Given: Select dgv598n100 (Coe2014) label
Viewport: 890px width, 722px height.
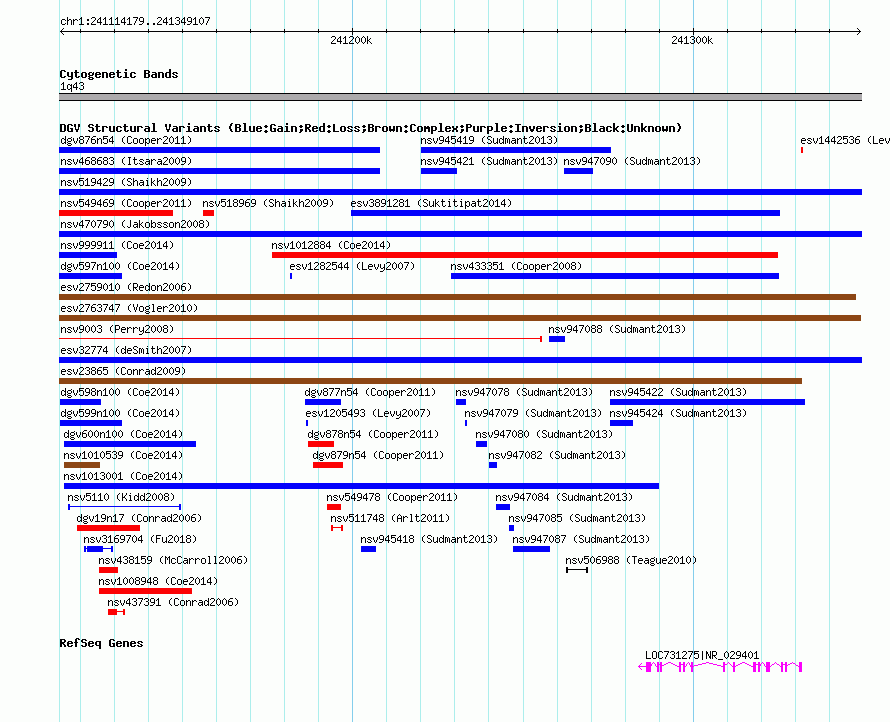Looking at the screenshot, I should pos(120,392).
